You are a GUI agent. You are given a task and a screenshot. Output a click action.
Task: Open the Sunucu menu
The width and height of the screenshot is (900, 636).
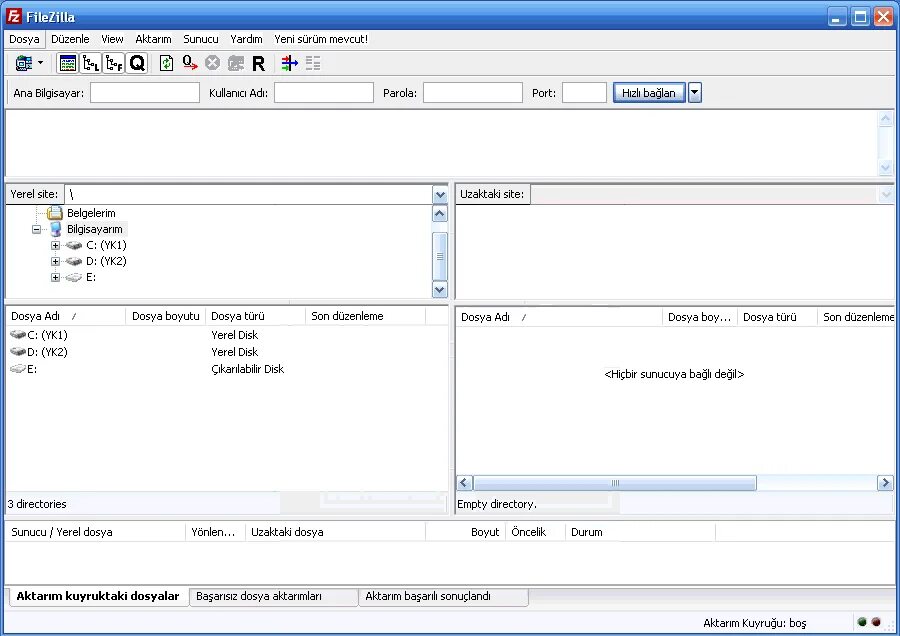200,39
